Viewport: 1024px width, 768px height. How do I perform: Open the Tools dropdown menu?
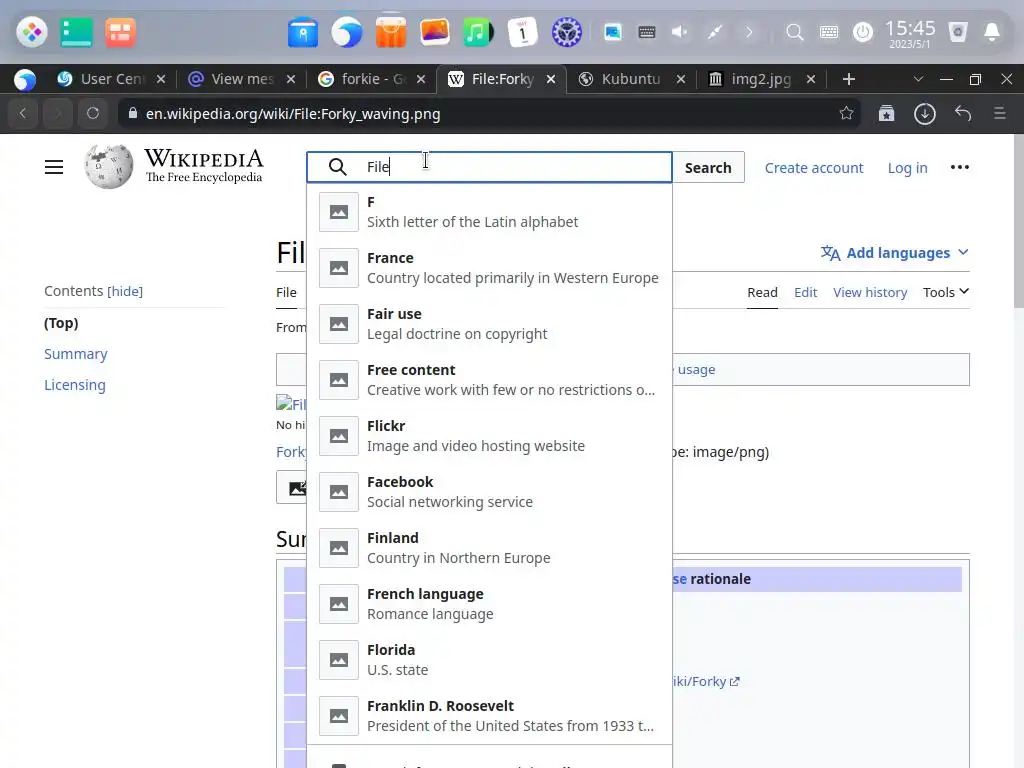point(946,292)
